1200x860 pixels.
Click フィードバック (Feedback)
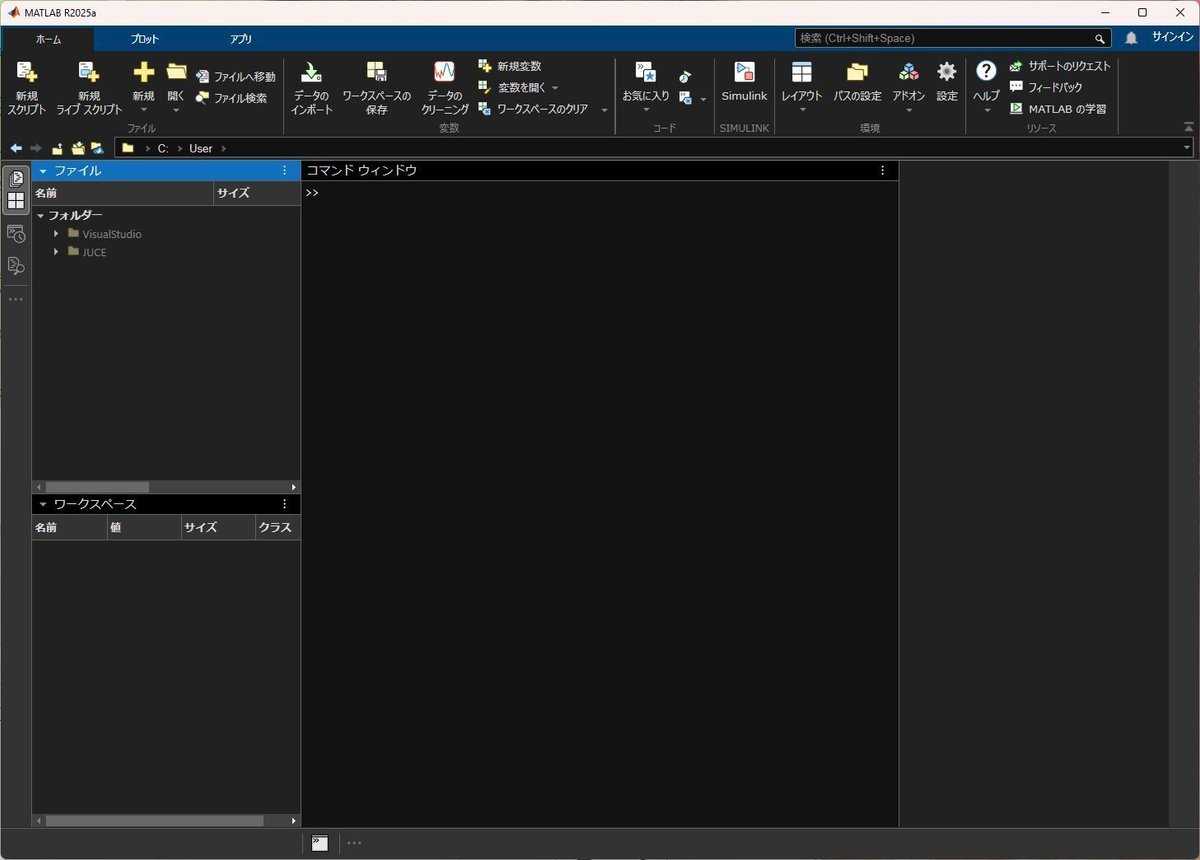[x=1046, y=87]
